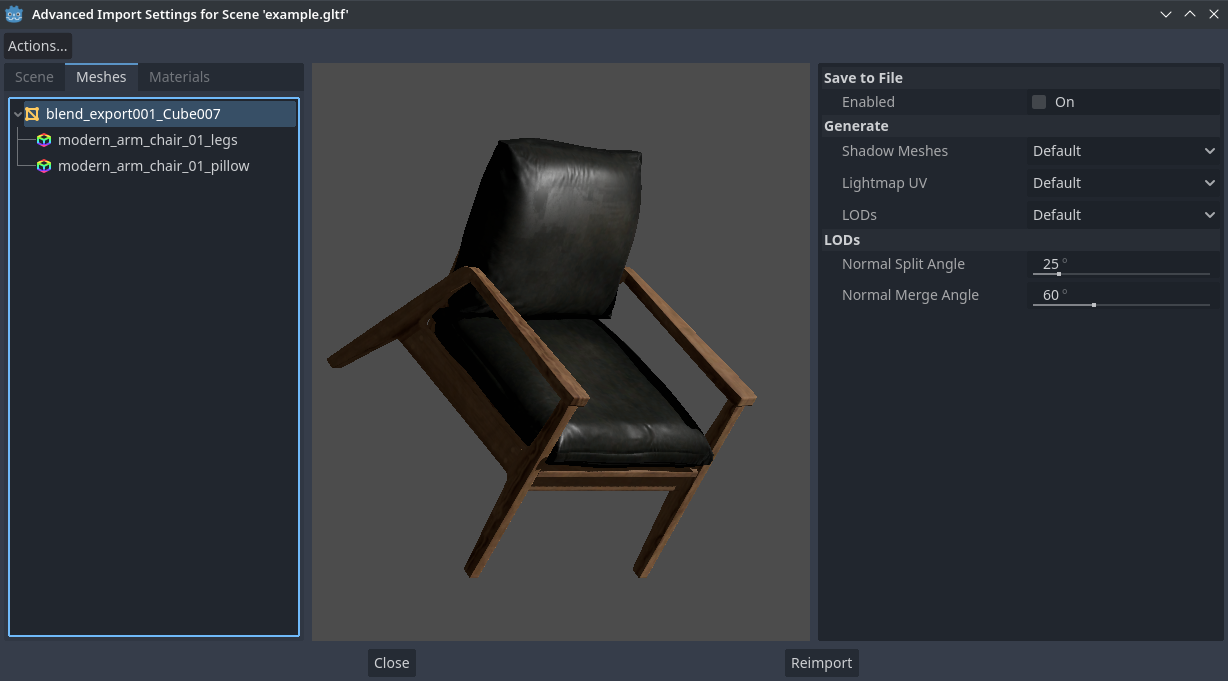This screenshot has height=681, width=1228.
Task: Toggle the Save to File Enabled checkbox
Action: pos(1039,101)
